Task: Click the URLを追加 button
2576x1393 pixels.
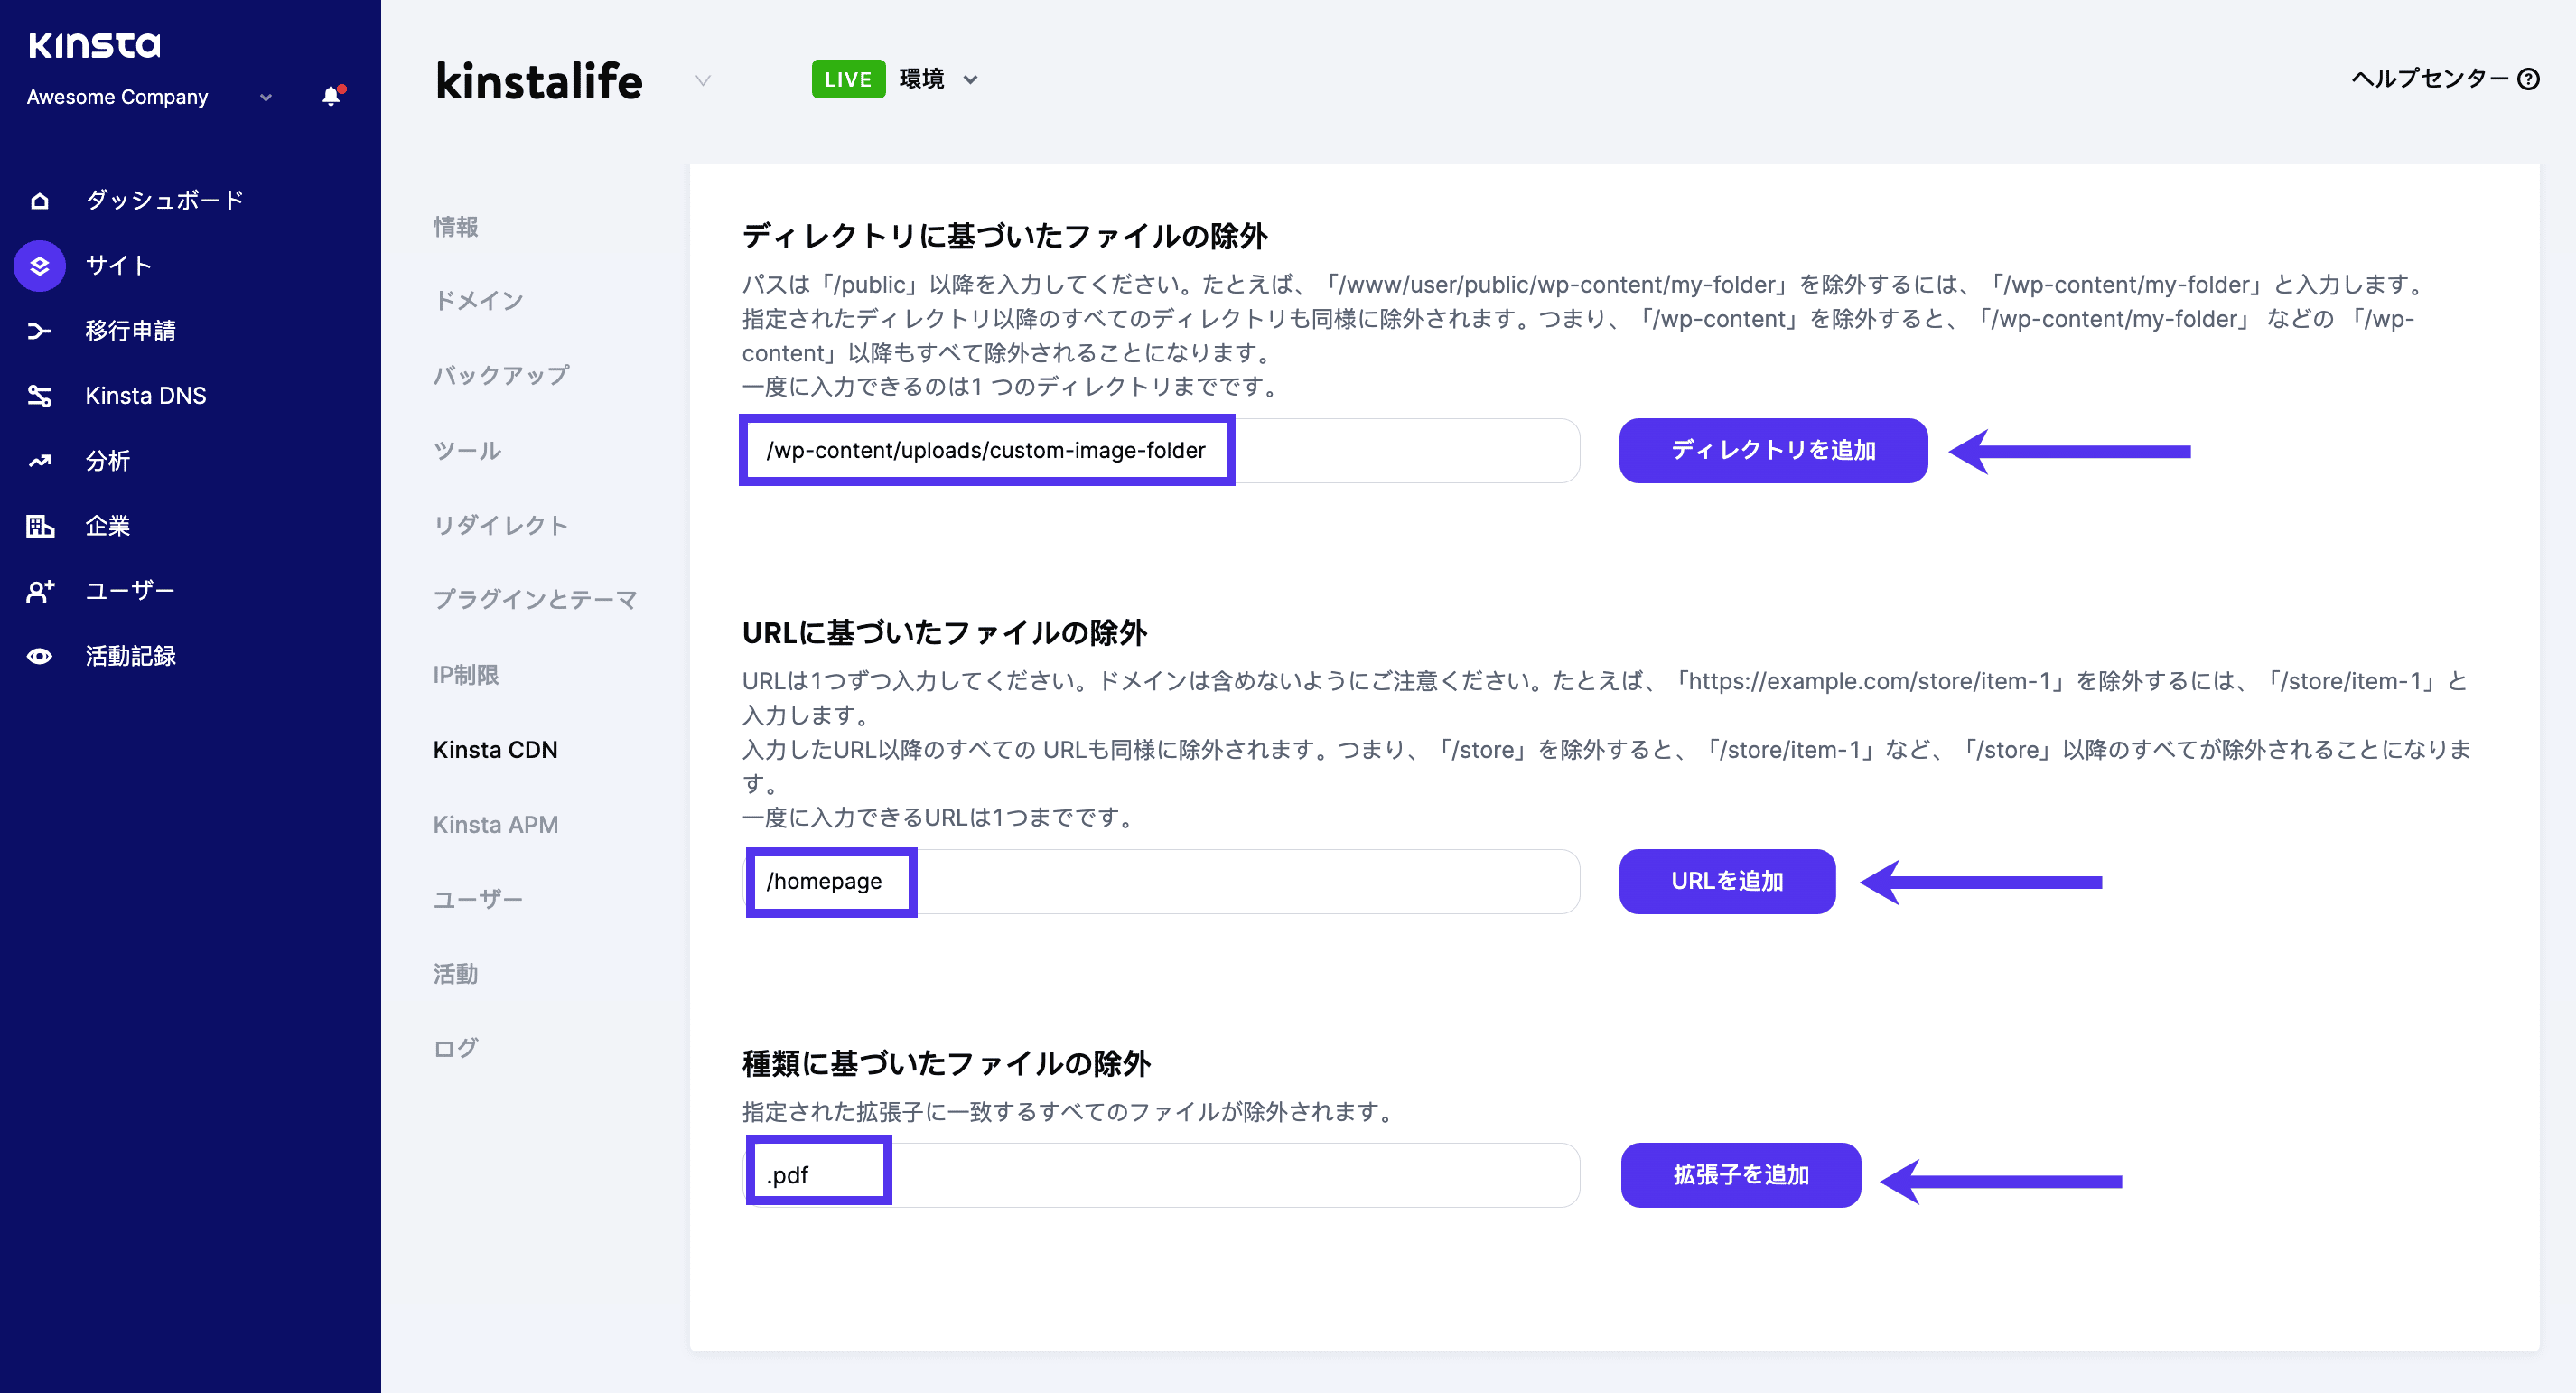Action: pyautogui.click(x=1727, y=881)
